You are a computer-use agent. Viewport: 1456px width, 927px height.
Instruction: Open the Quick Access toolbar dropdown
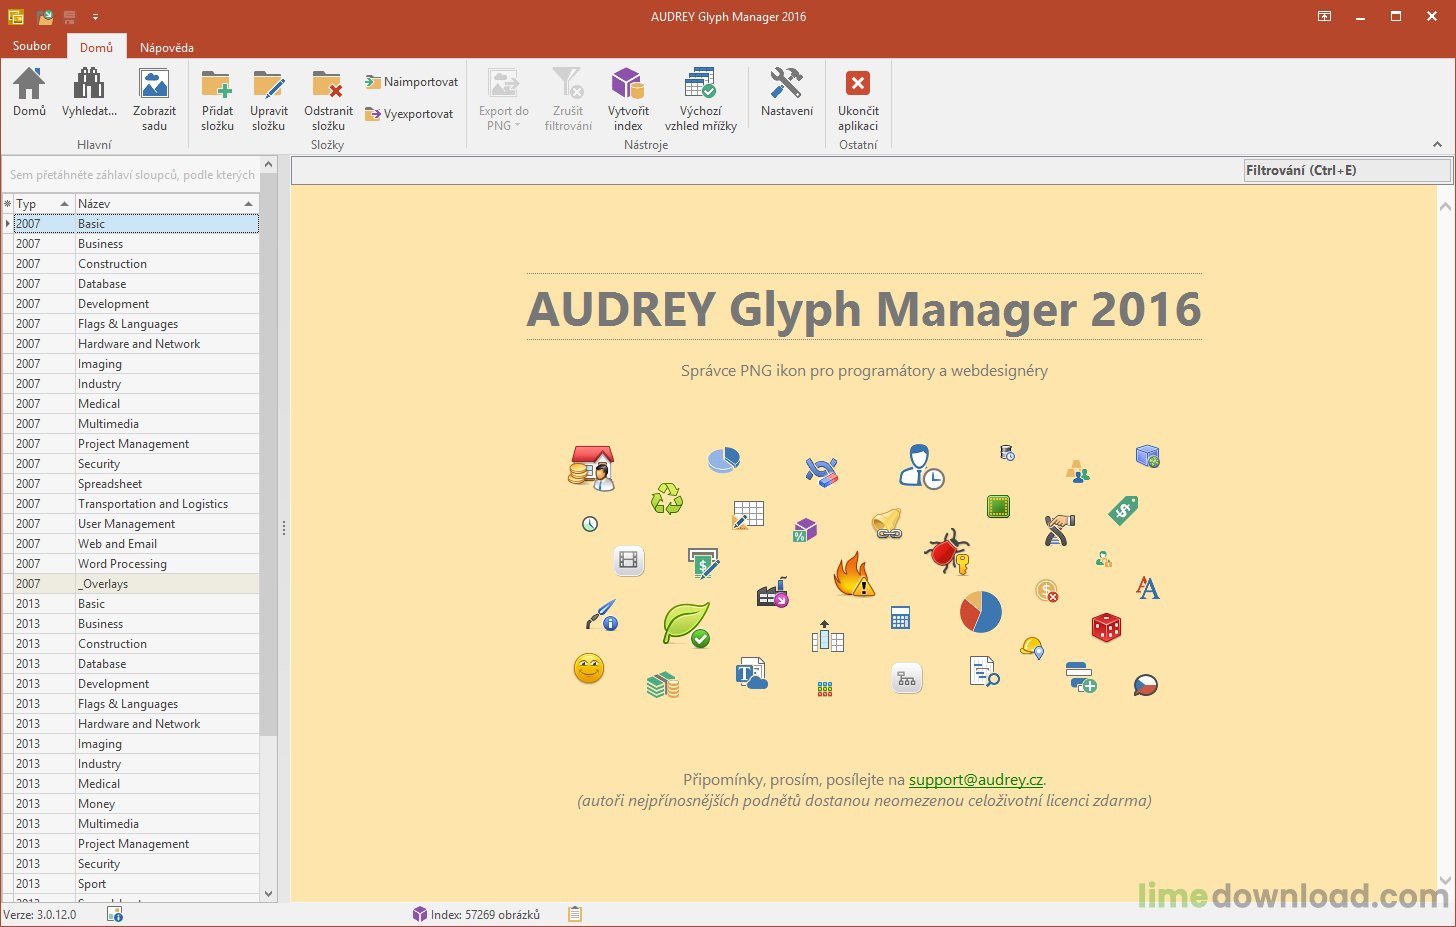pyautogui.click(x=96, y=16)
